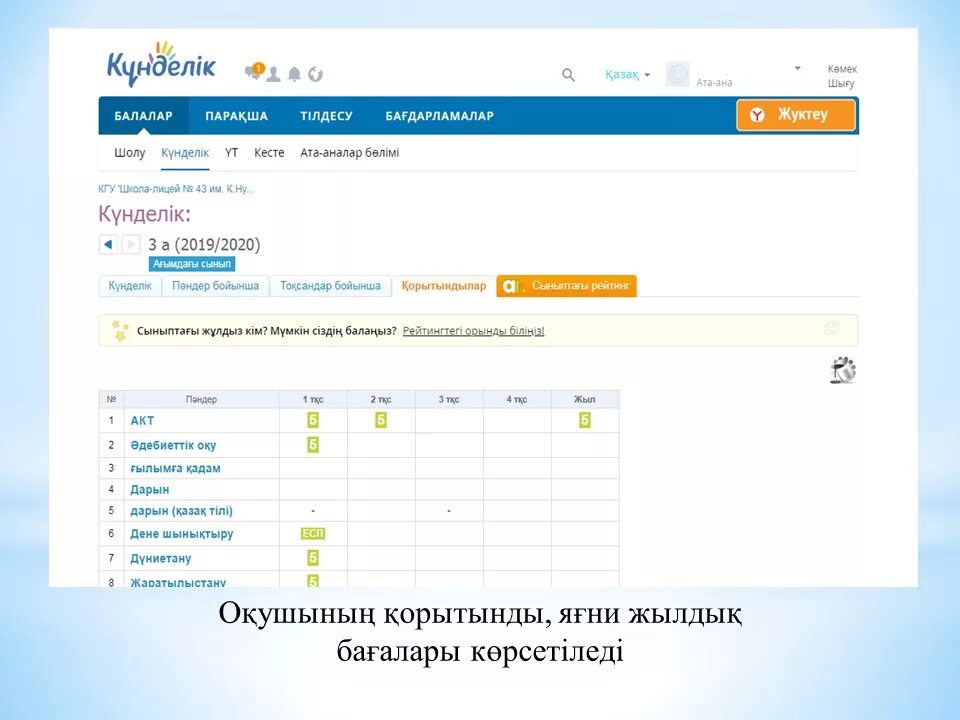
Task: Click the globe sync icon in the header
Action: [x=315, y=73]
